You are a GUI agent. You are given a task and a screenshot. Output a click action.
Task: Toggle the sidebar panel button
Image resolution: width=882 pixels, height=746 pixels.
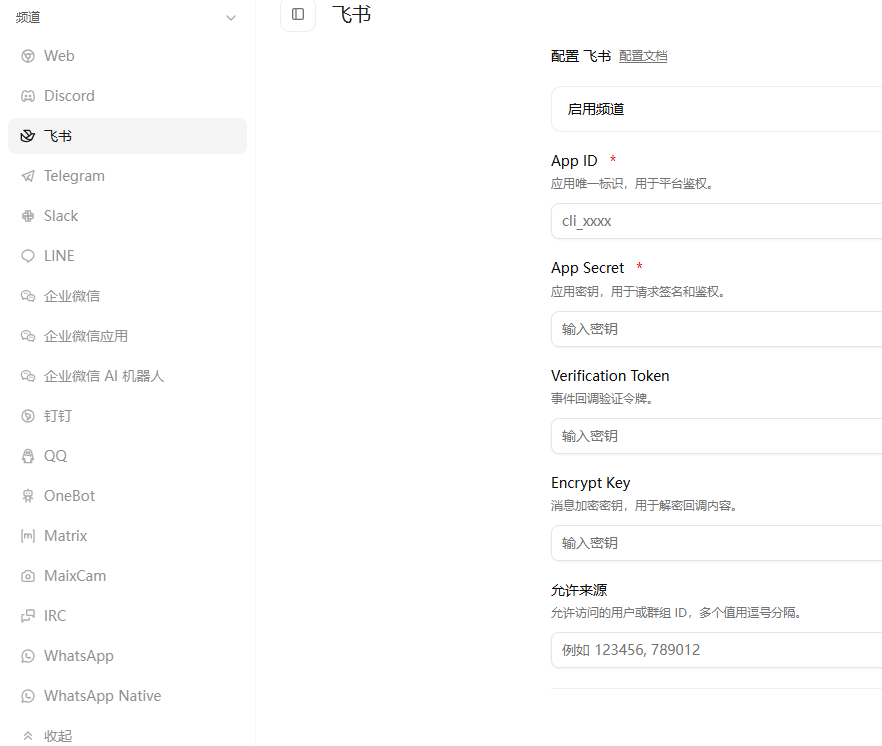pyautogui.click(x=298, y=14)
